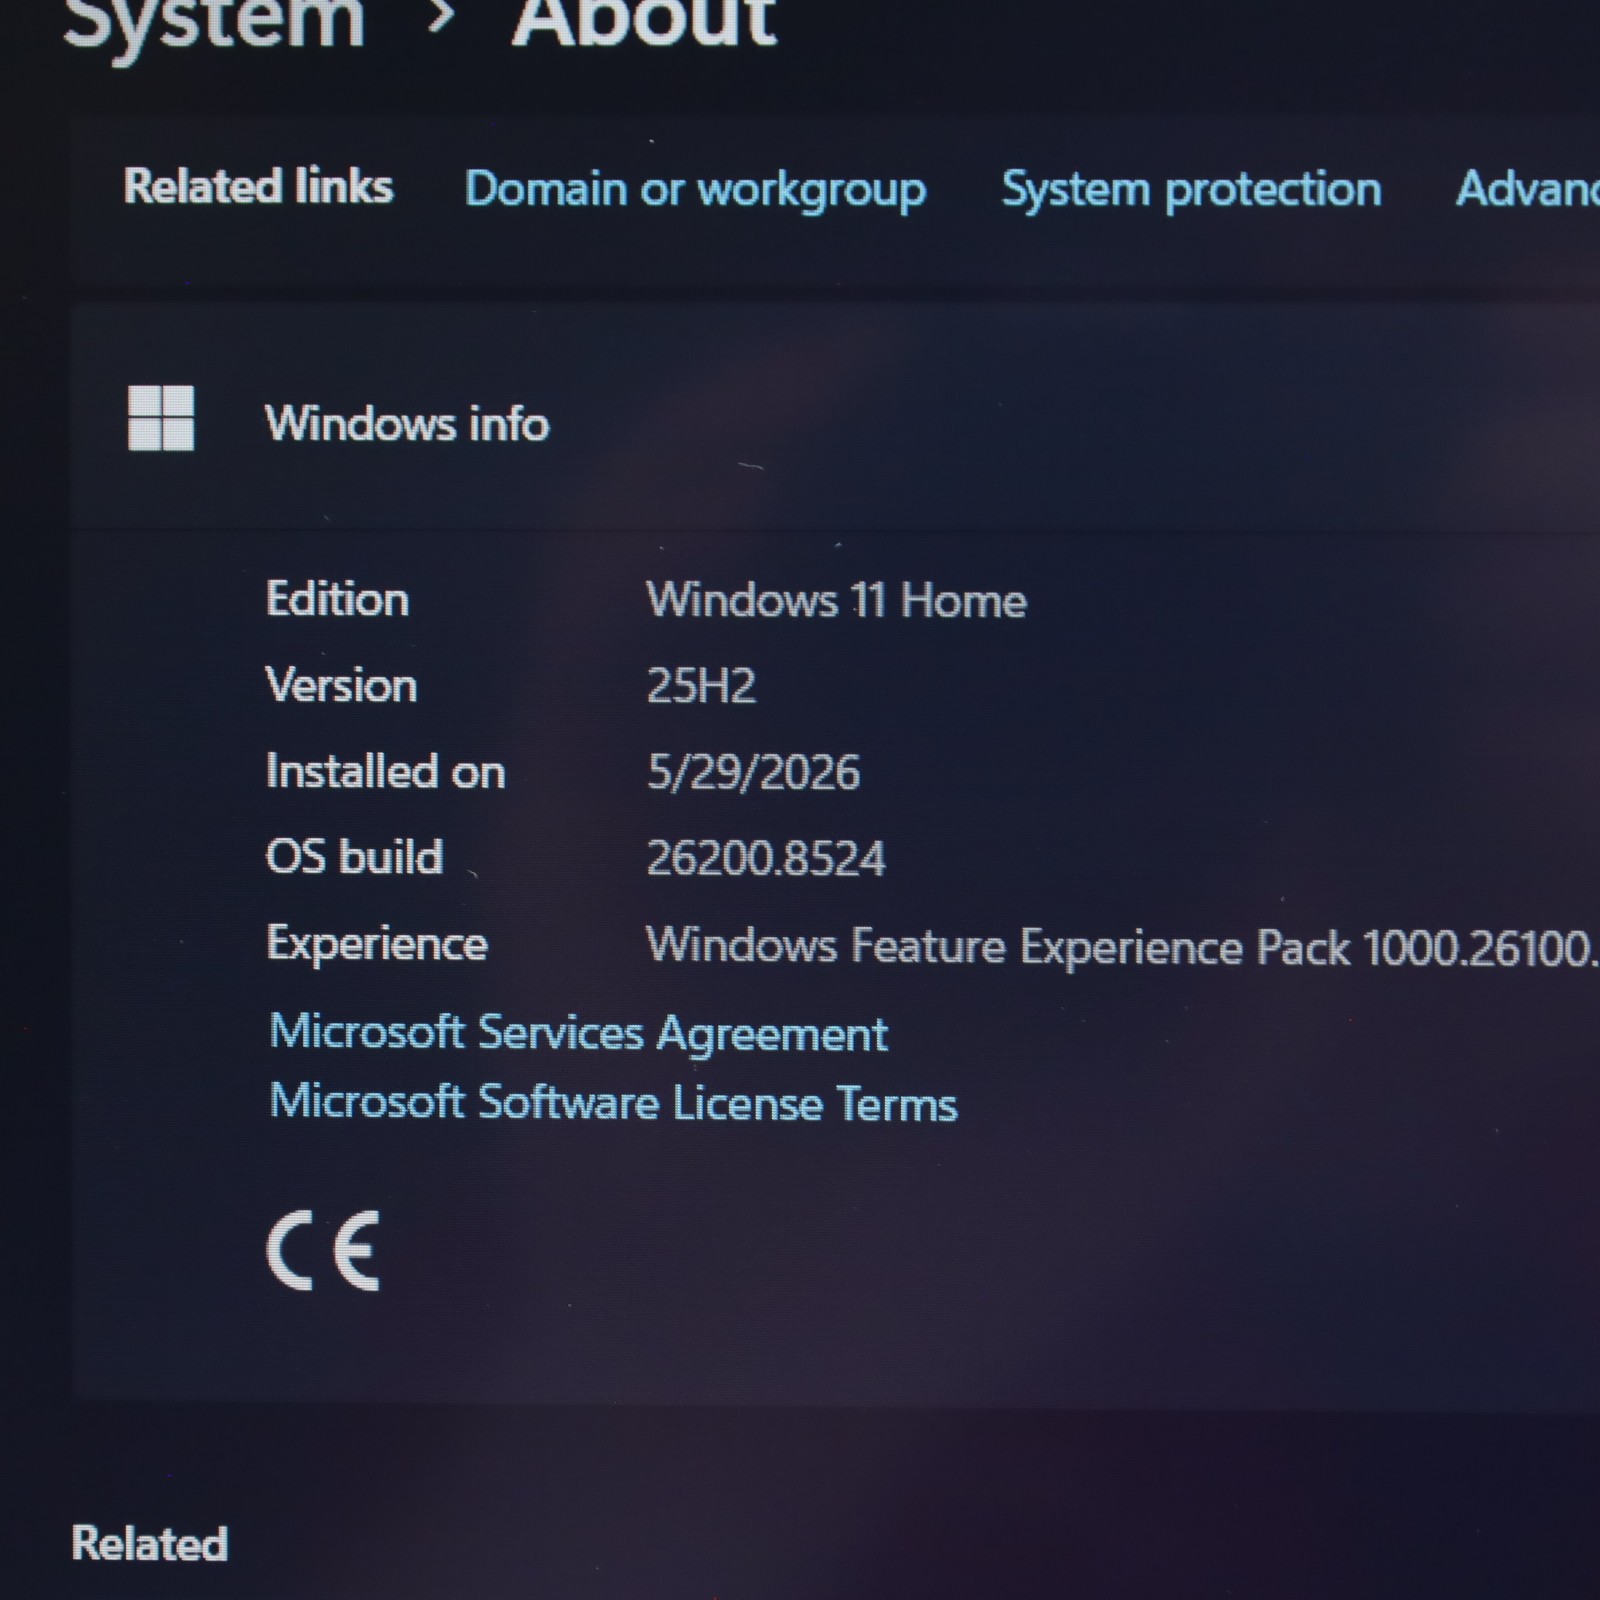
Task: Open the Domain or workgroup link
Action: (695, 190)
